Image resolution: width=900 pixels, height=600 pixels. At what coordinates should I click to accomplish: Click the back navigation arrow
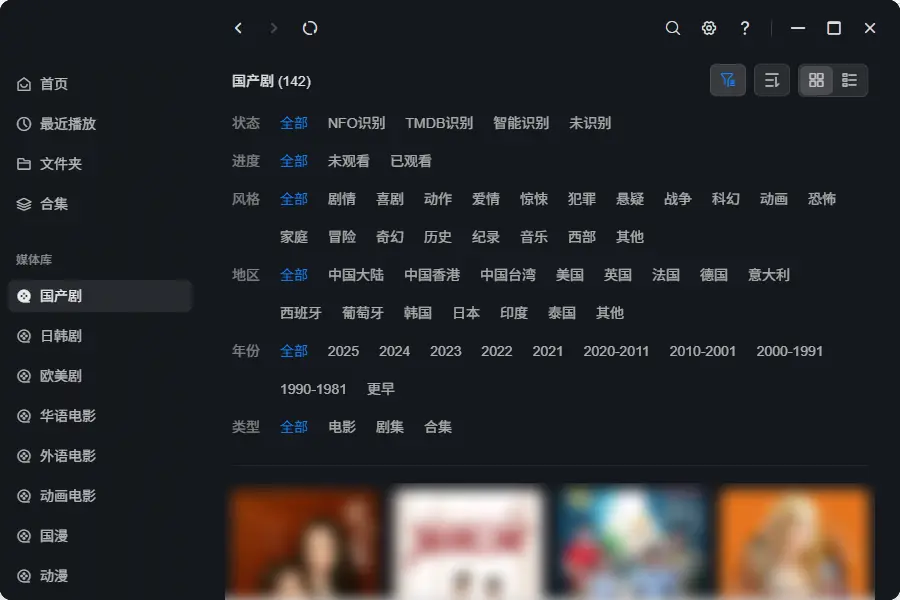coord(238,28)
